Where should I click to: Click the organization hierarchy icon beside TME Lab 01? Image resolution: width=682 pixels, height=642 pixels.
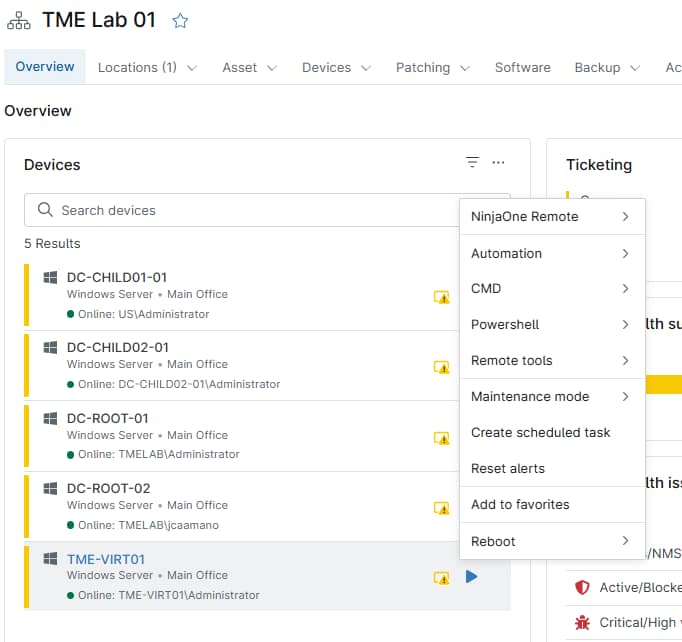(19, 20)
